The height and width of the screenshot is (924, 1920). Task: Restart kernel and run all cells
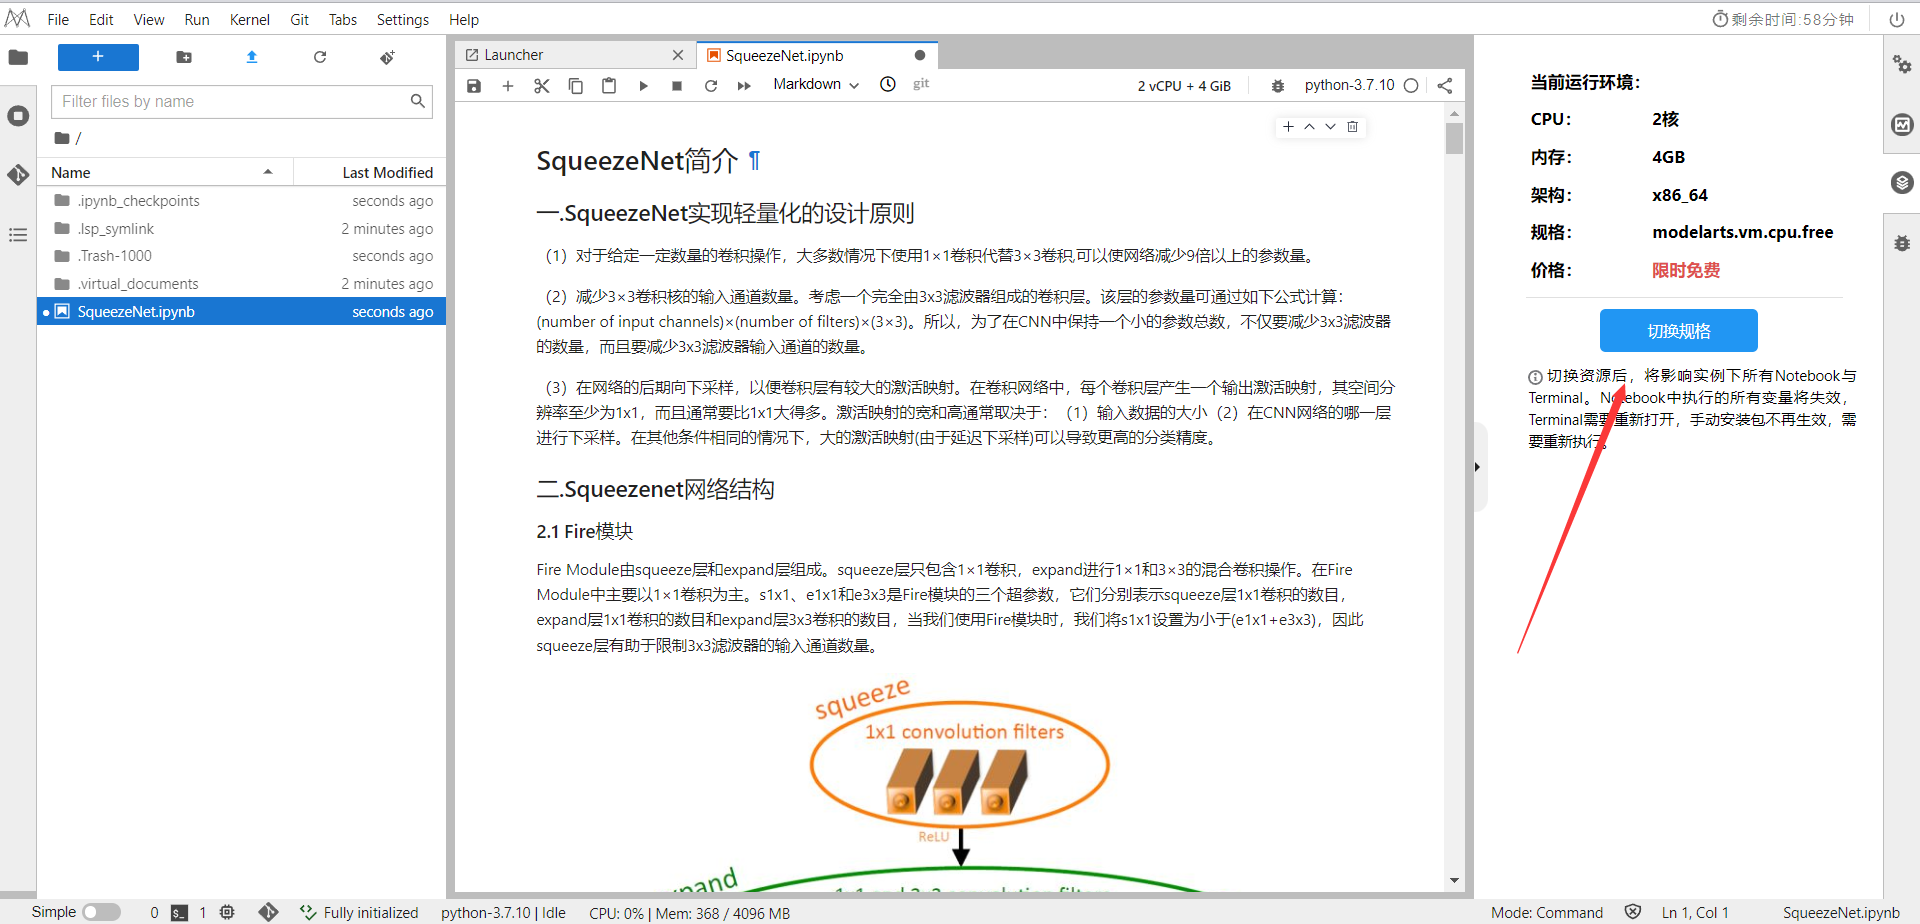(744, 86)
